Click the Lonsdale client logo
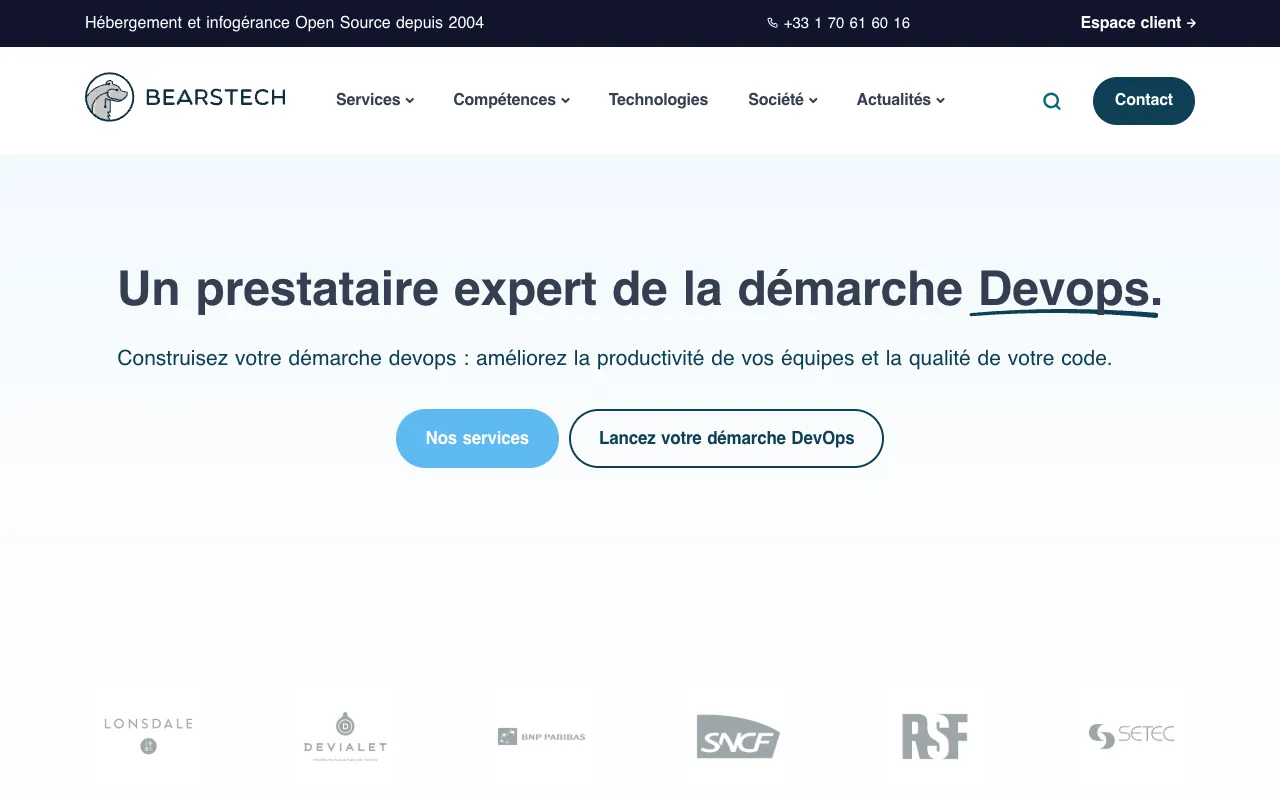Screen dimensions: 1280x800 click(x=148, y=735)
